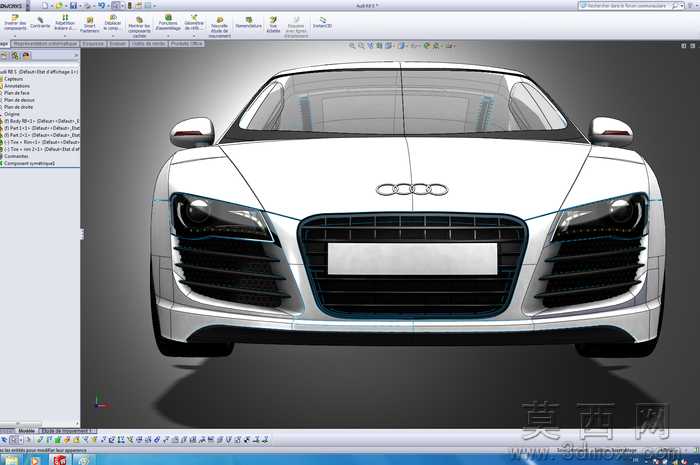This screenshot has width=700, height=465.
Task: Click the Open document icon
Action: (x=59, y=6)
